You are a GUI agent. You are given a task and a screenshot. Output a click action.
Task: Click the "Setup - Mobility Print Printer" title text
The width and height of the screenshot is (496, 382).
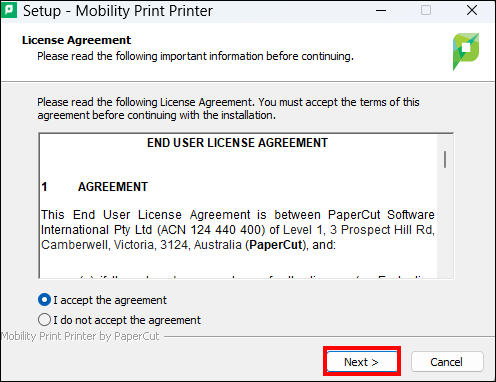click(x=118, y=11)
